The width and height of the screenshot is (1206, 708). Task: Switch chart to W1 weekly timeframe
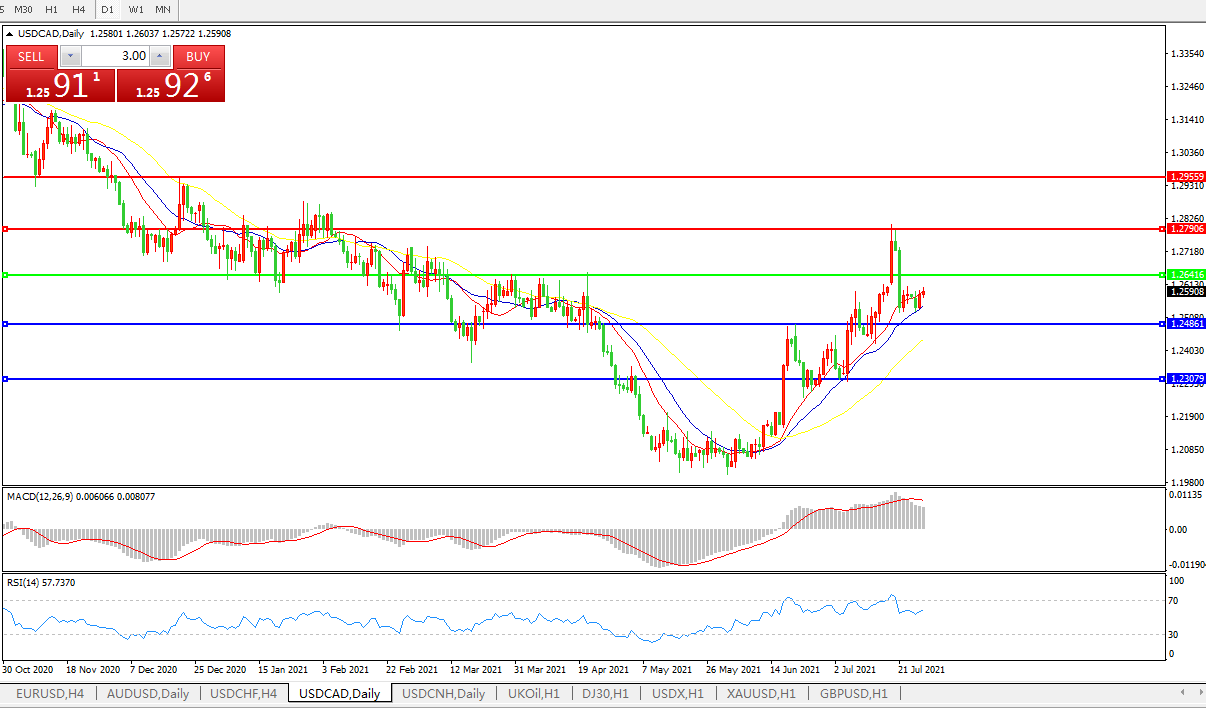136,9
